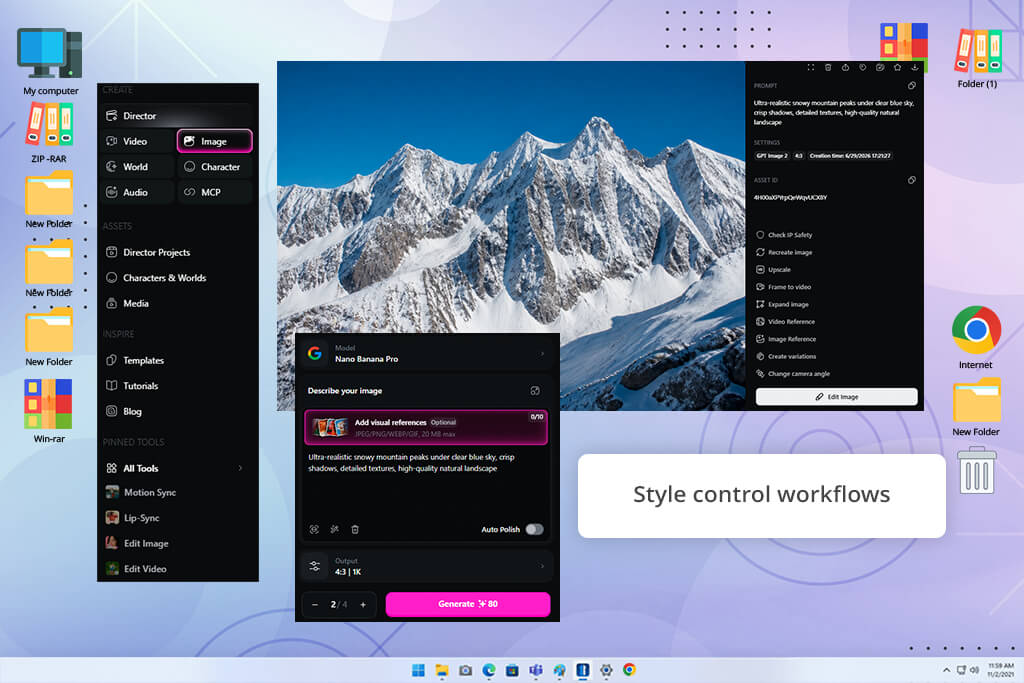This screenshot has width=1024, height=683.
Task: Expand All Tools with the chevron arrow
Action: tap(240, 468)
